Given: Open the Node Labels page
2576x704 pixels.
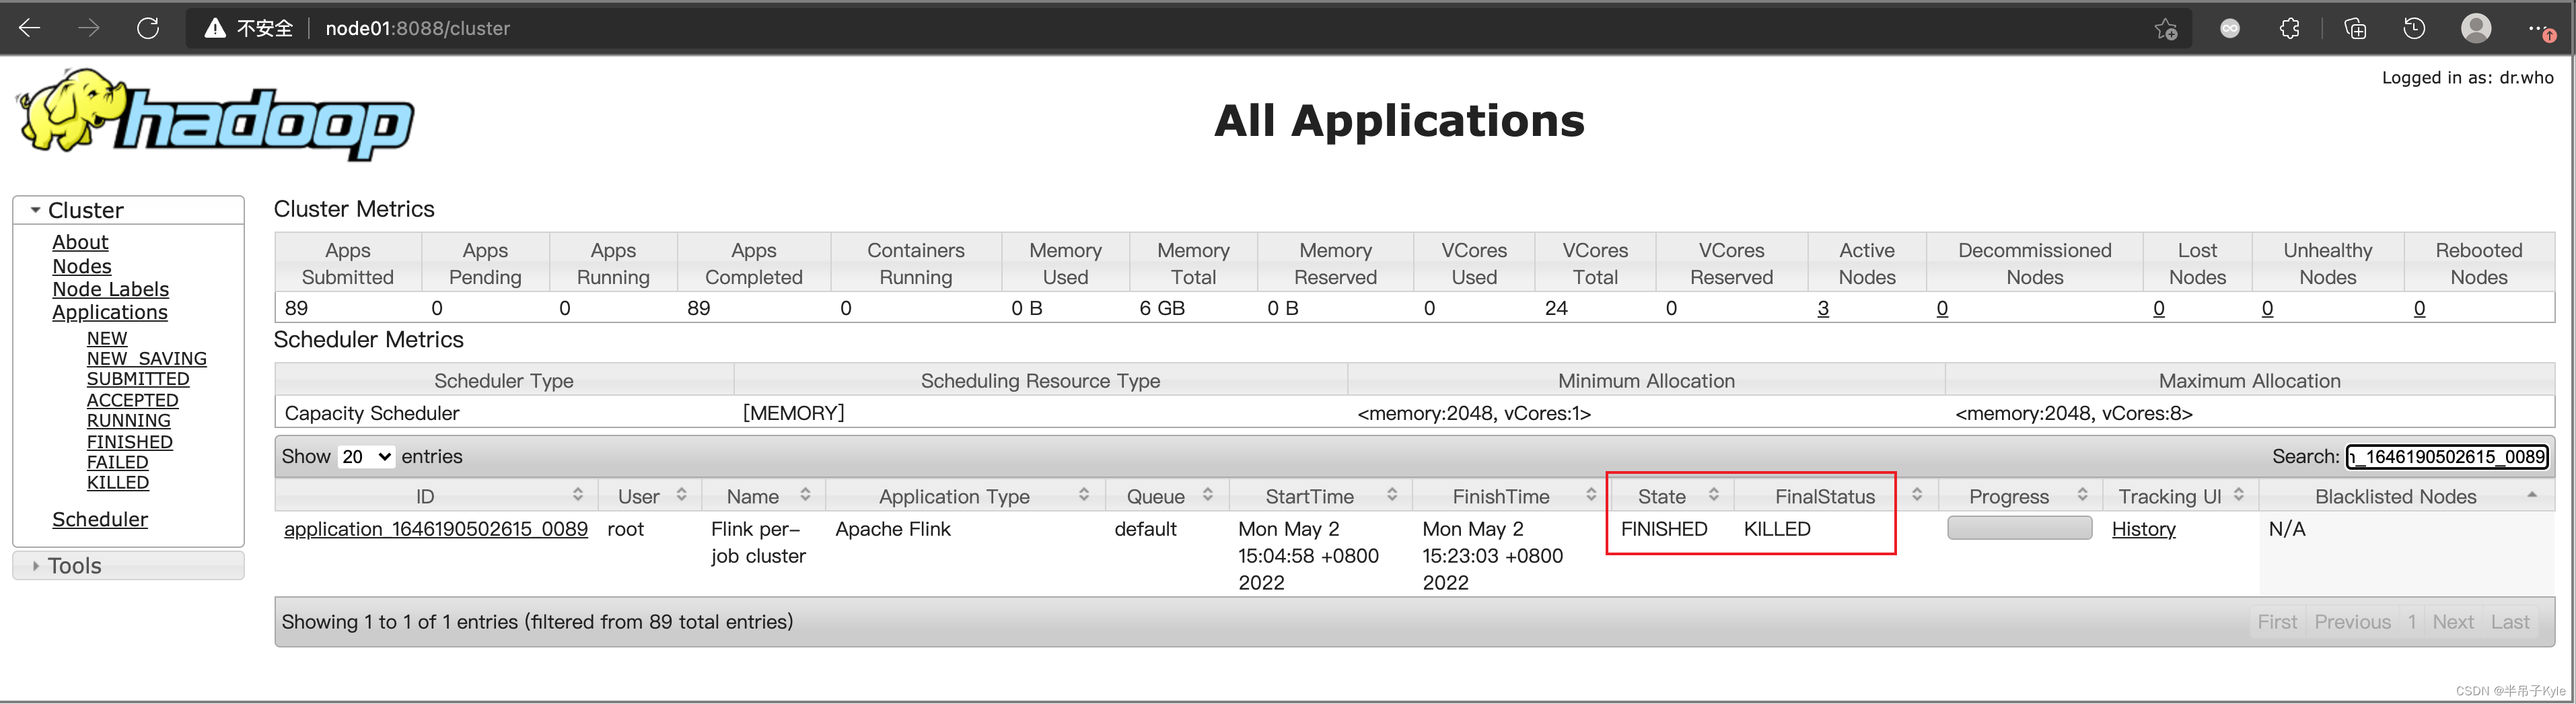Looking at the screenshot, I should tap(111, 289).
